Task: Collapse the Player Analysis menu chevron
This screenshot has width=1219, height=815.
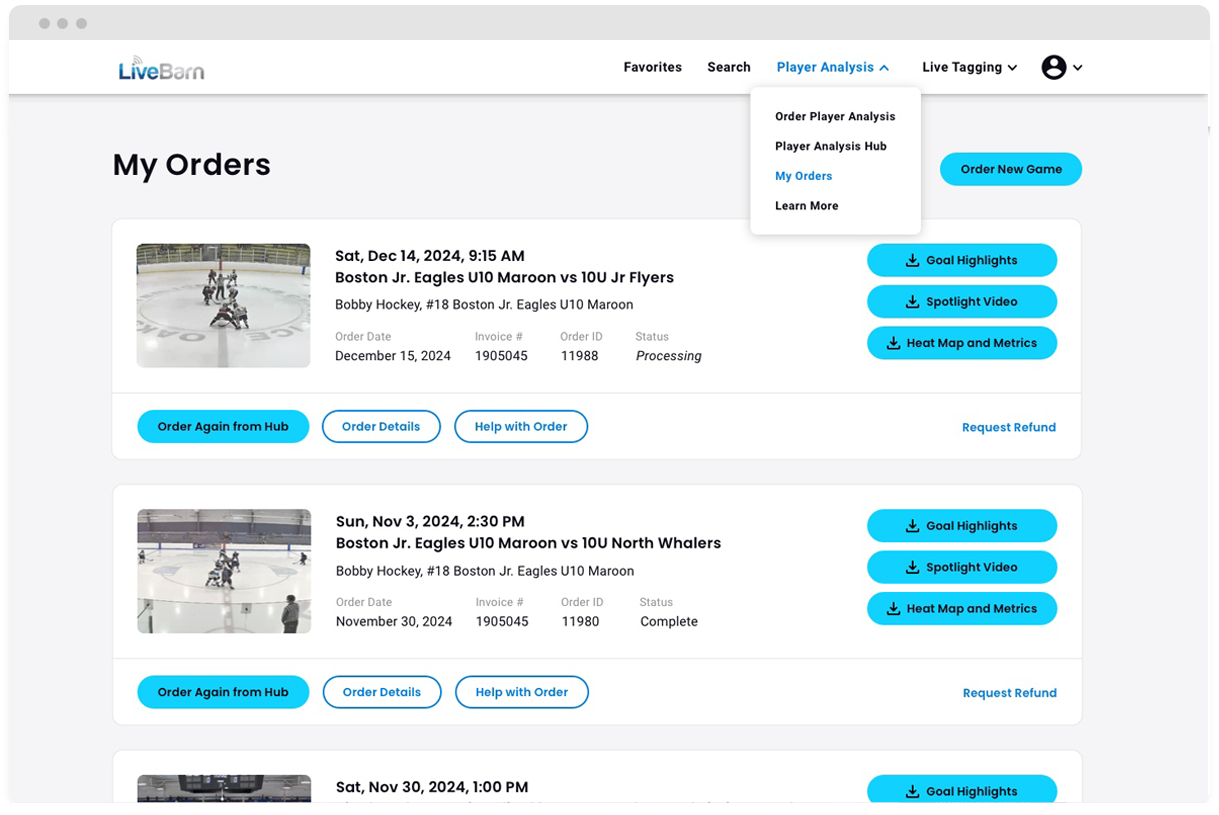Action: (x=885, y=67)
